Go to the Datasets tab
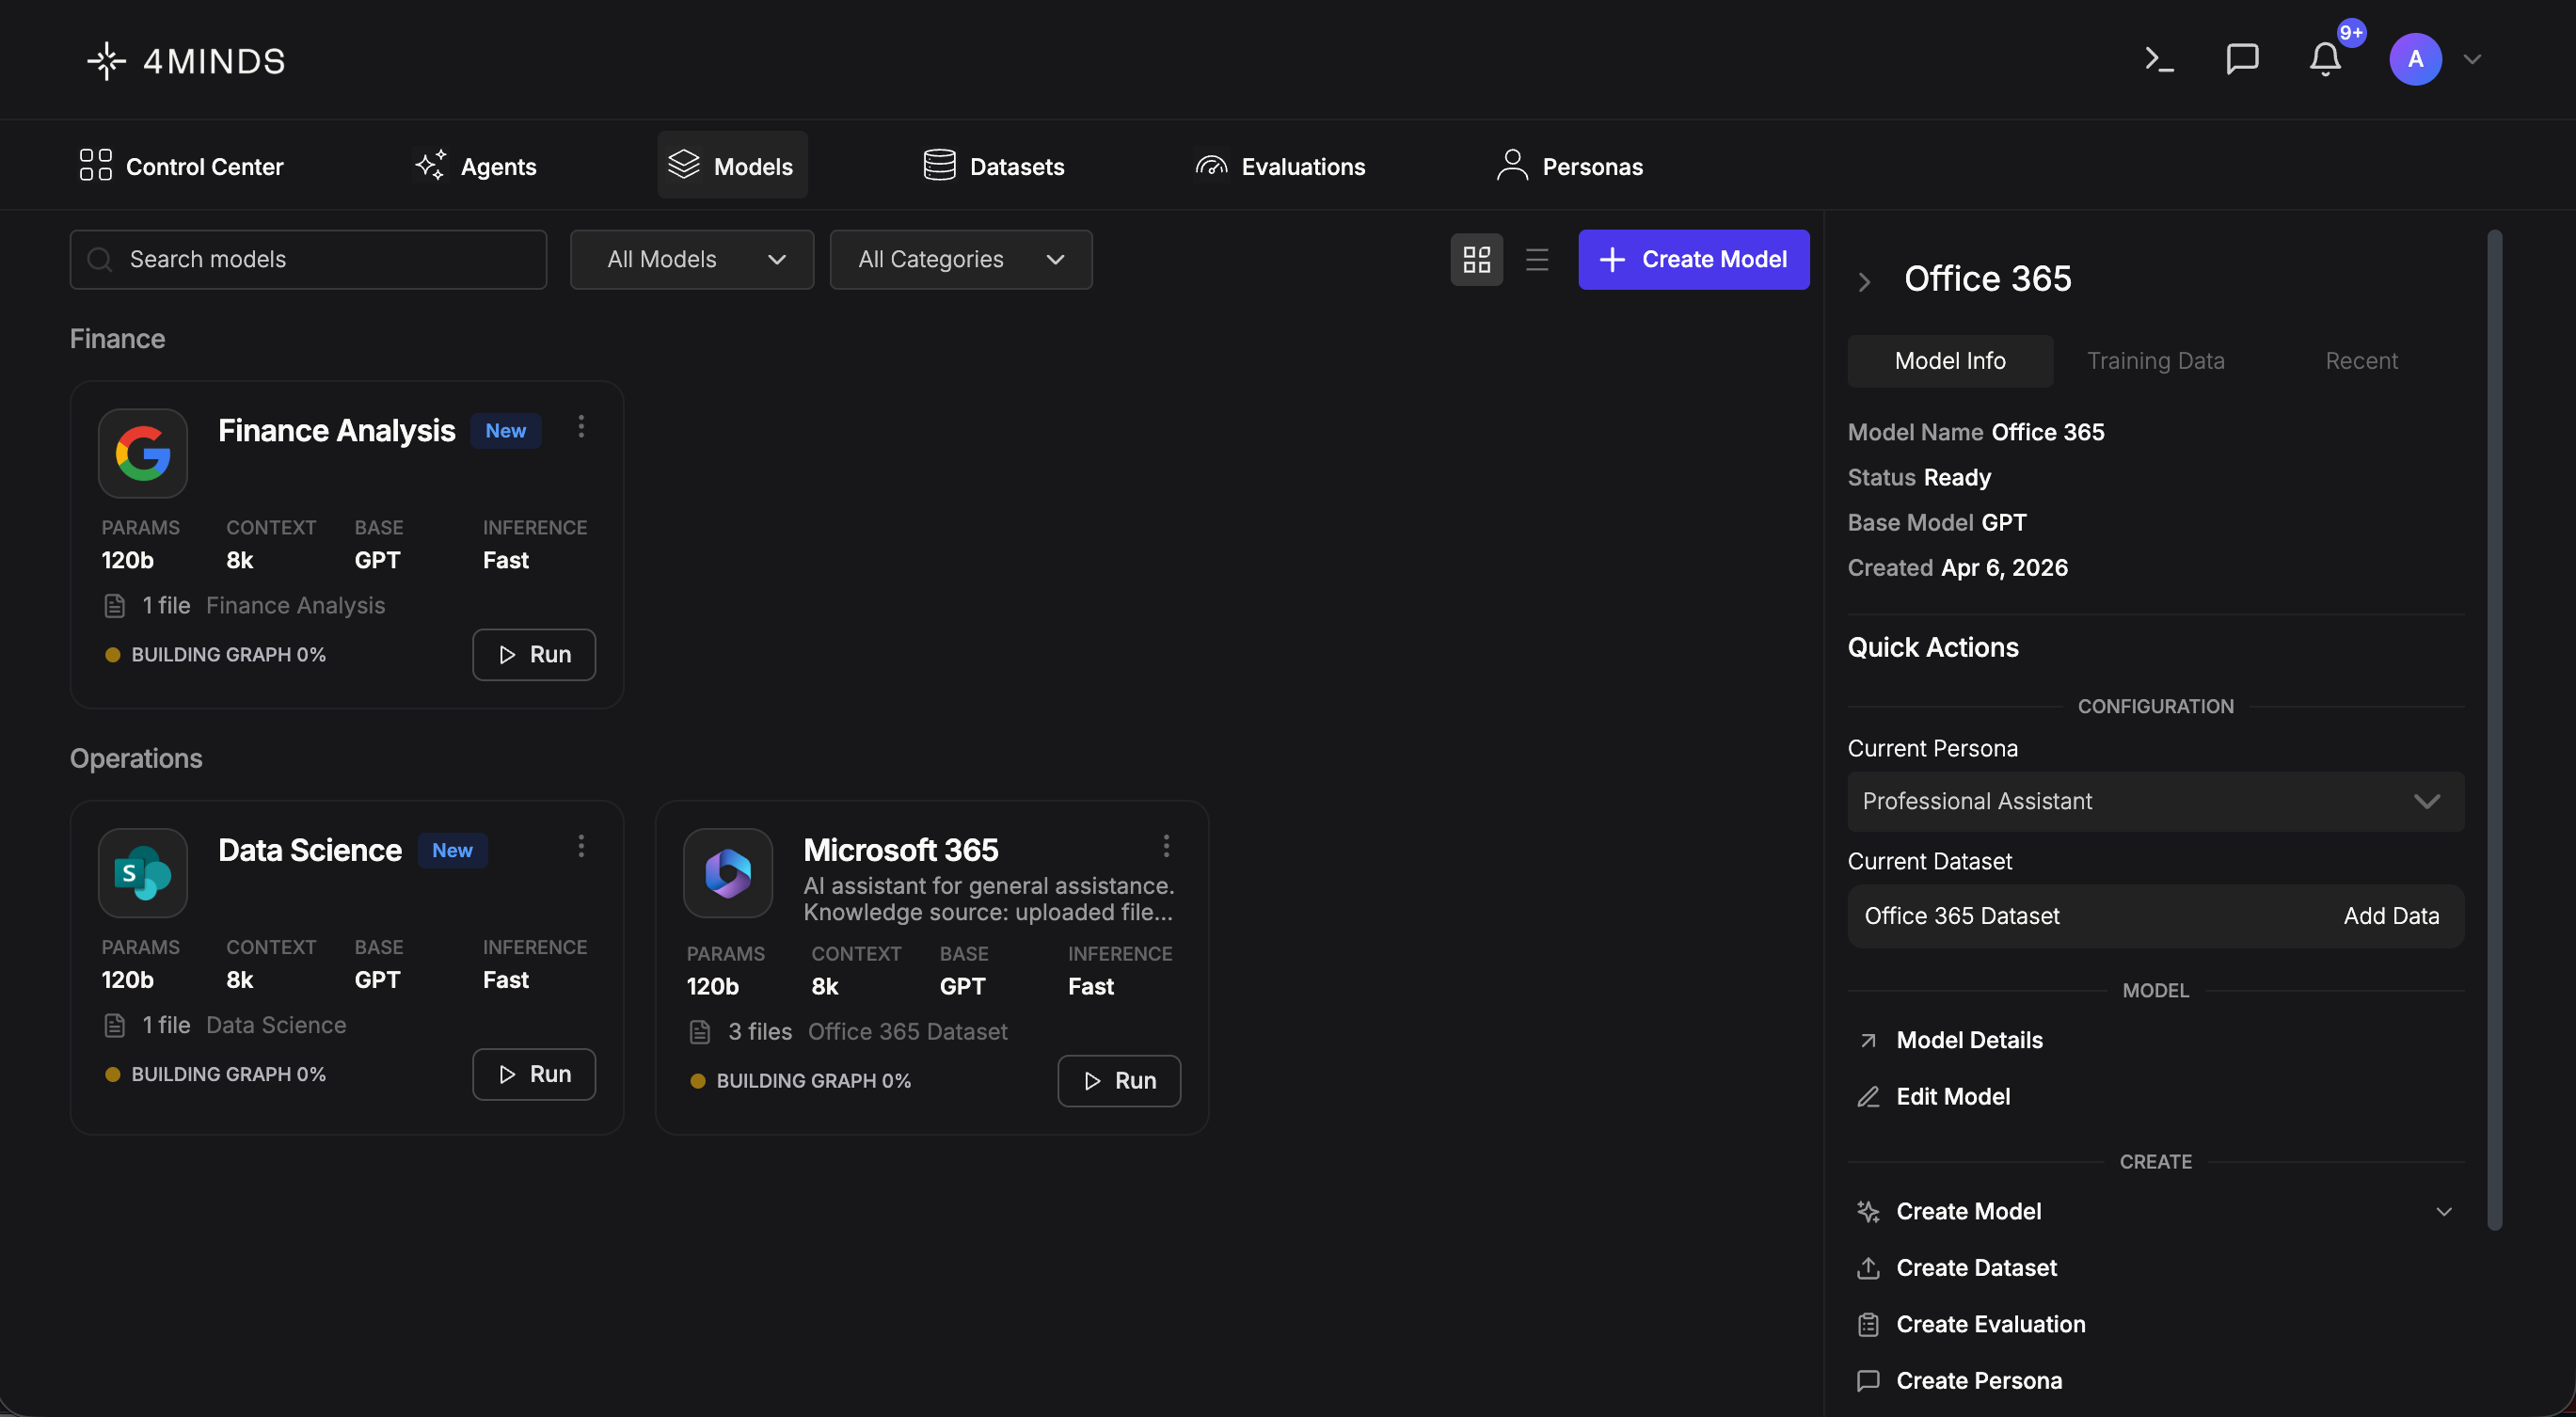Image resolution: width=2576 pixels, height=1417 pixels. coord(994,166)
